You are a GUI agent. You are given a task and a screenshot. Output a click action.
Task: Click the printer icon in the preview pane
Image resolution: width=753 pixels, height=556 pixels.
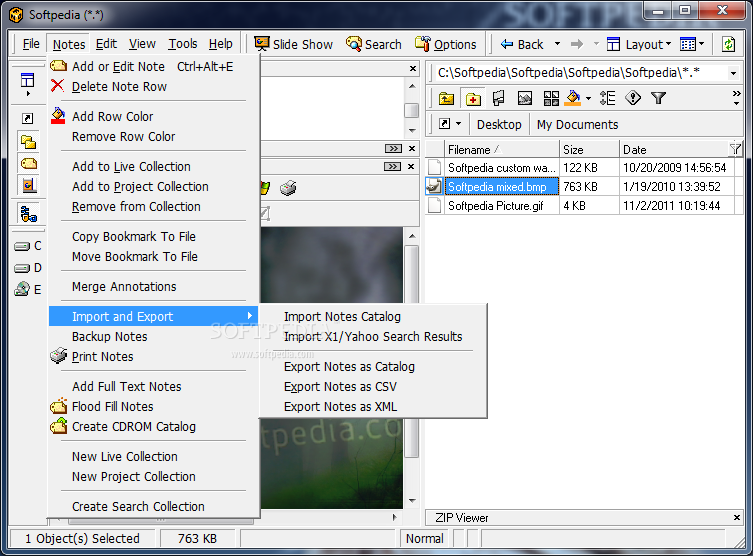(288, 188)
